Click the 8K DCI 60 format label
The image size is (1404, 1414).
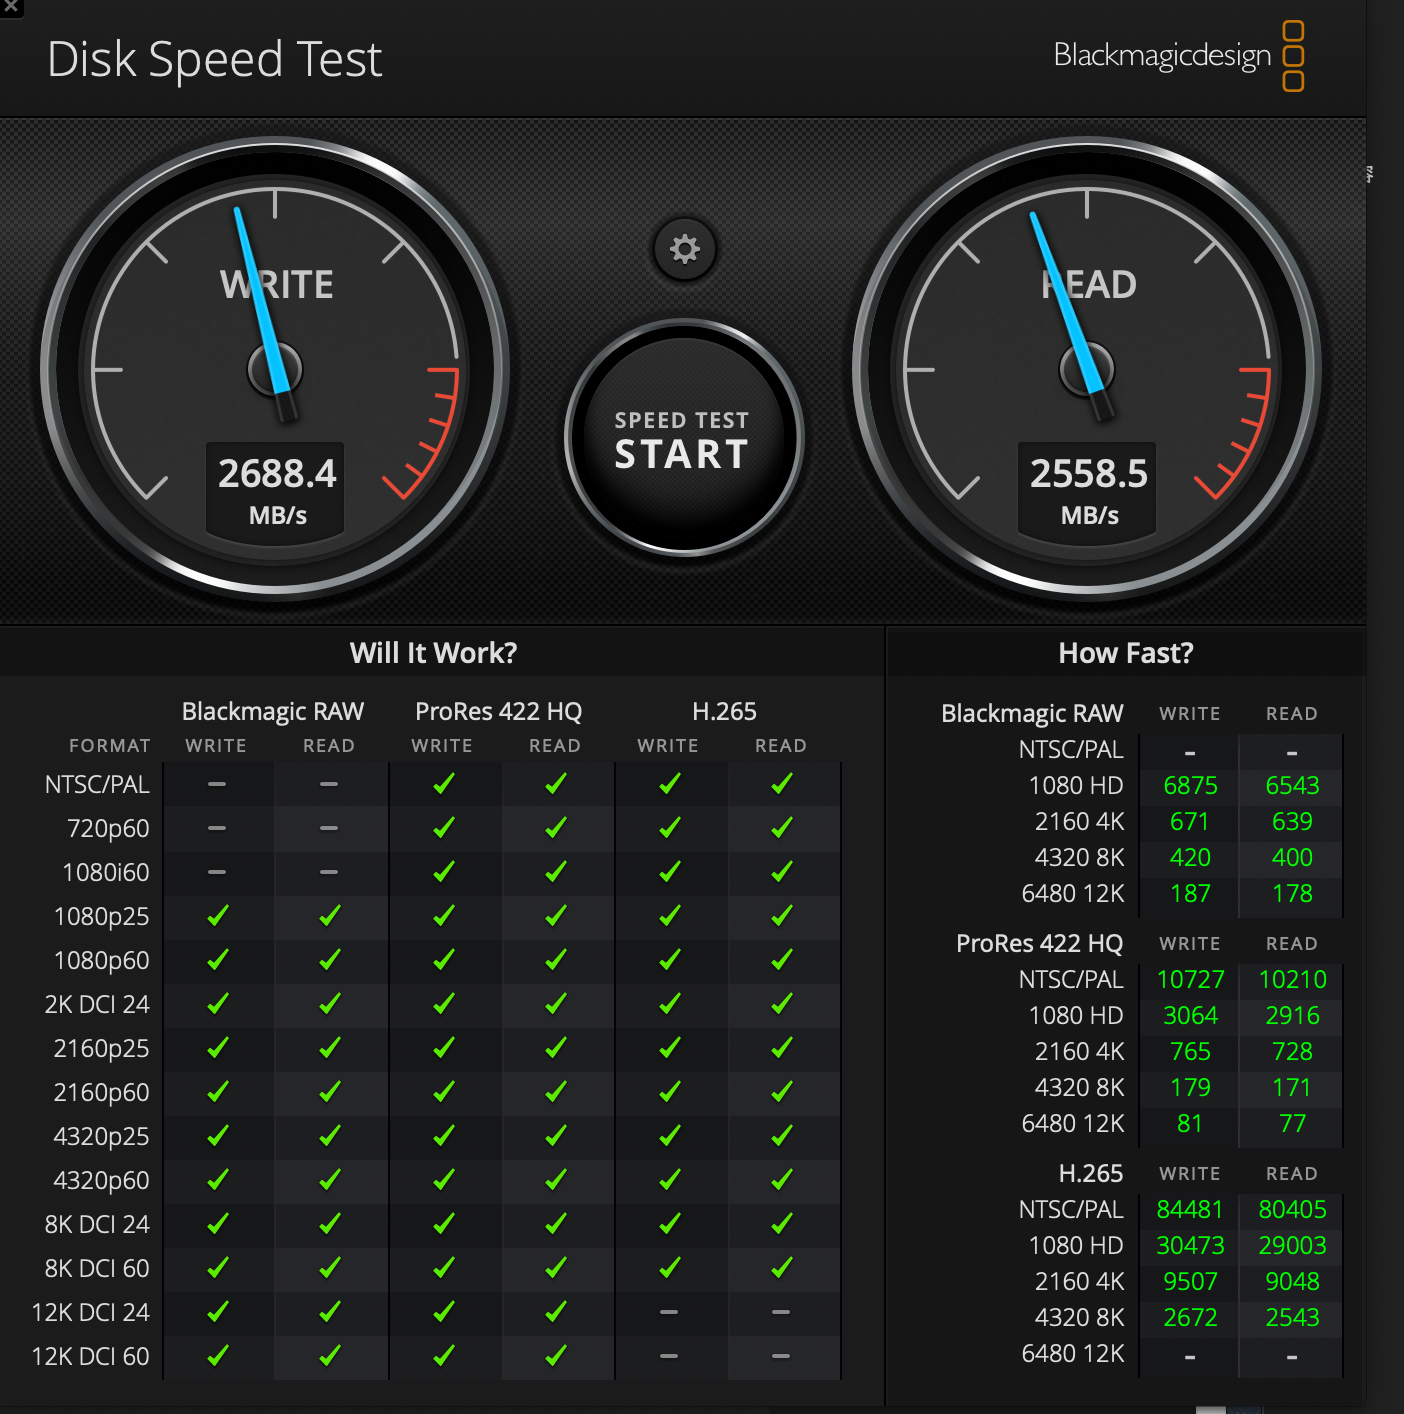coord(97,1269)
